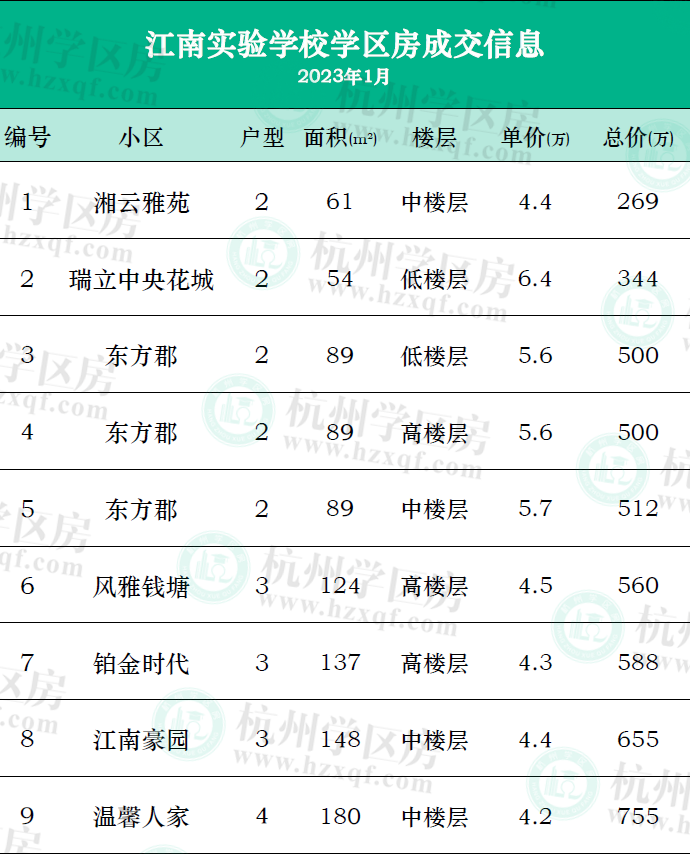Click room count 3 in 风雅钱塘 row
Viewport: 690px width, 854px height.
tap(262, 586)
